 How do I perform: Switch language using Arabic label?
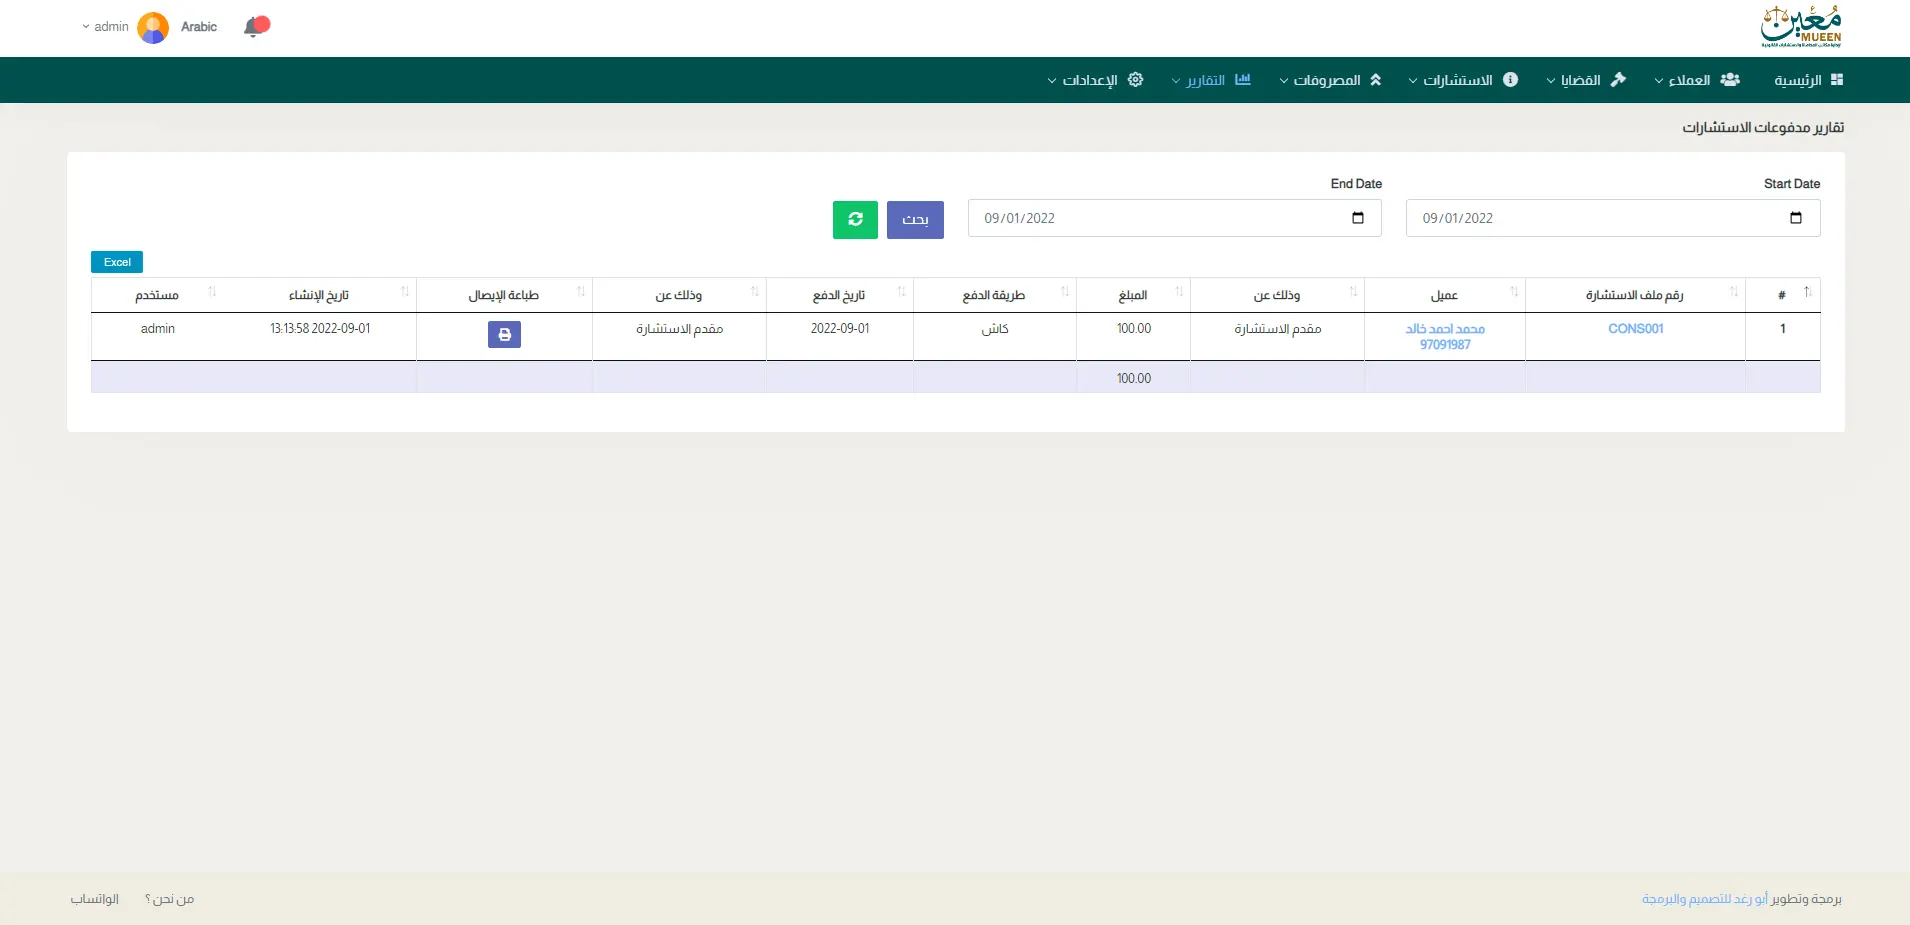coord(199,27)
